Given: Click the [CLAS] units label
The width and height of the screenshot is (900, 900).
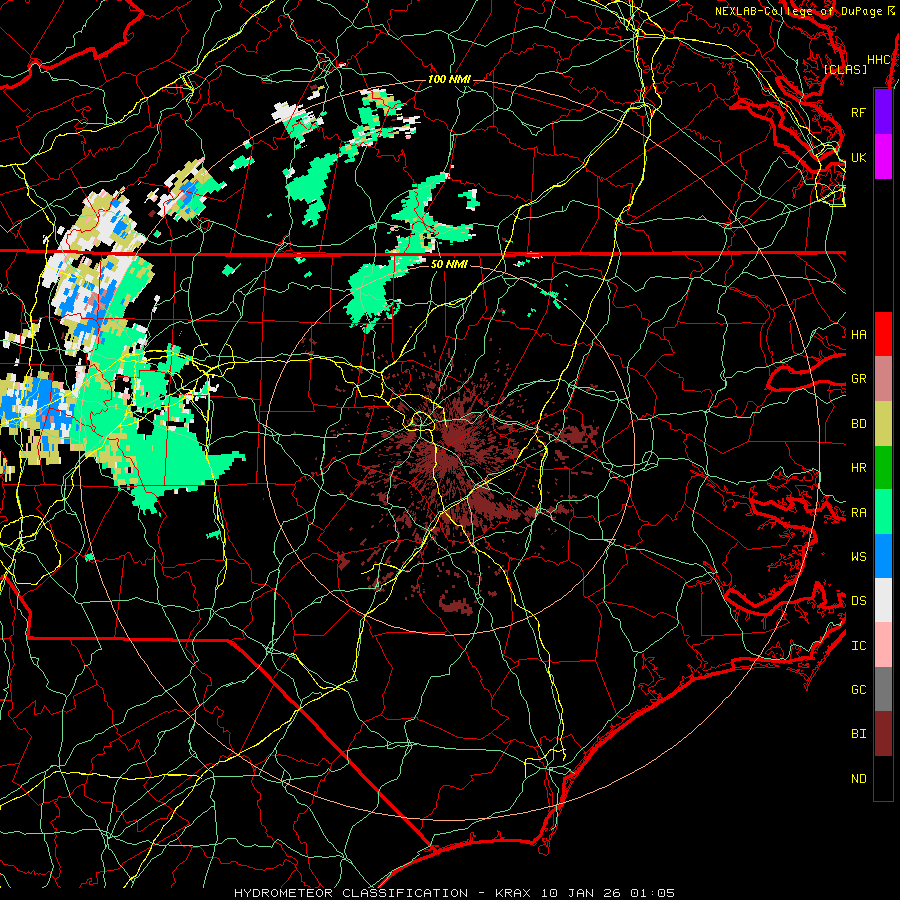Looking at the screenshot, I should [845, 69].
